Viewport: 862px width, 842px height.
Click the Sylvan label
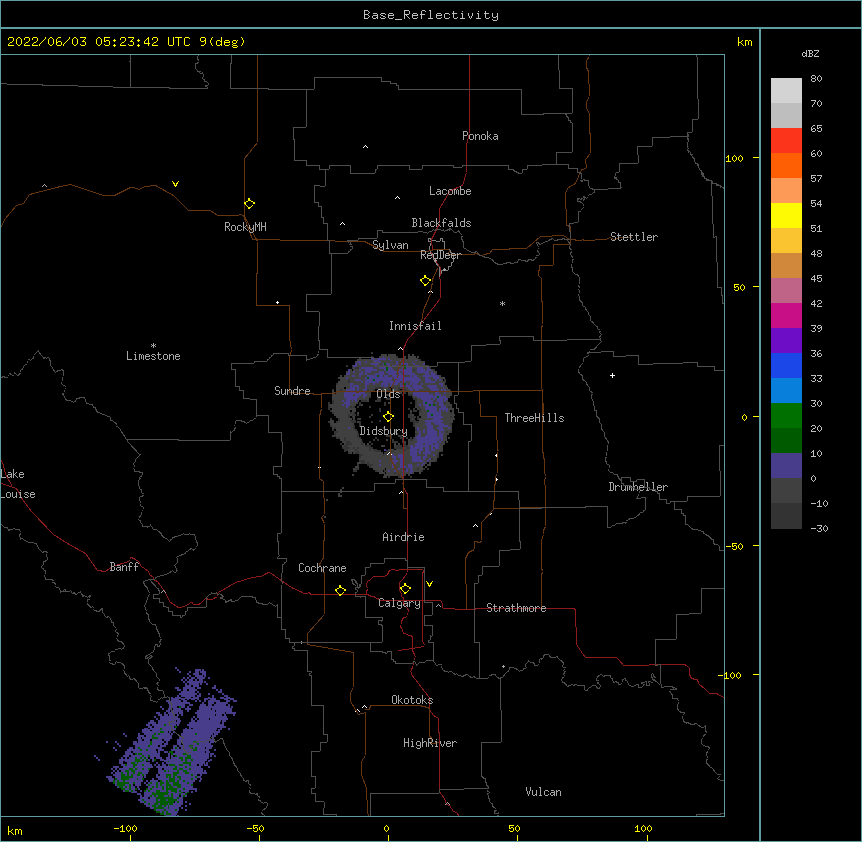pyautogui.click(x=390, y=245)
